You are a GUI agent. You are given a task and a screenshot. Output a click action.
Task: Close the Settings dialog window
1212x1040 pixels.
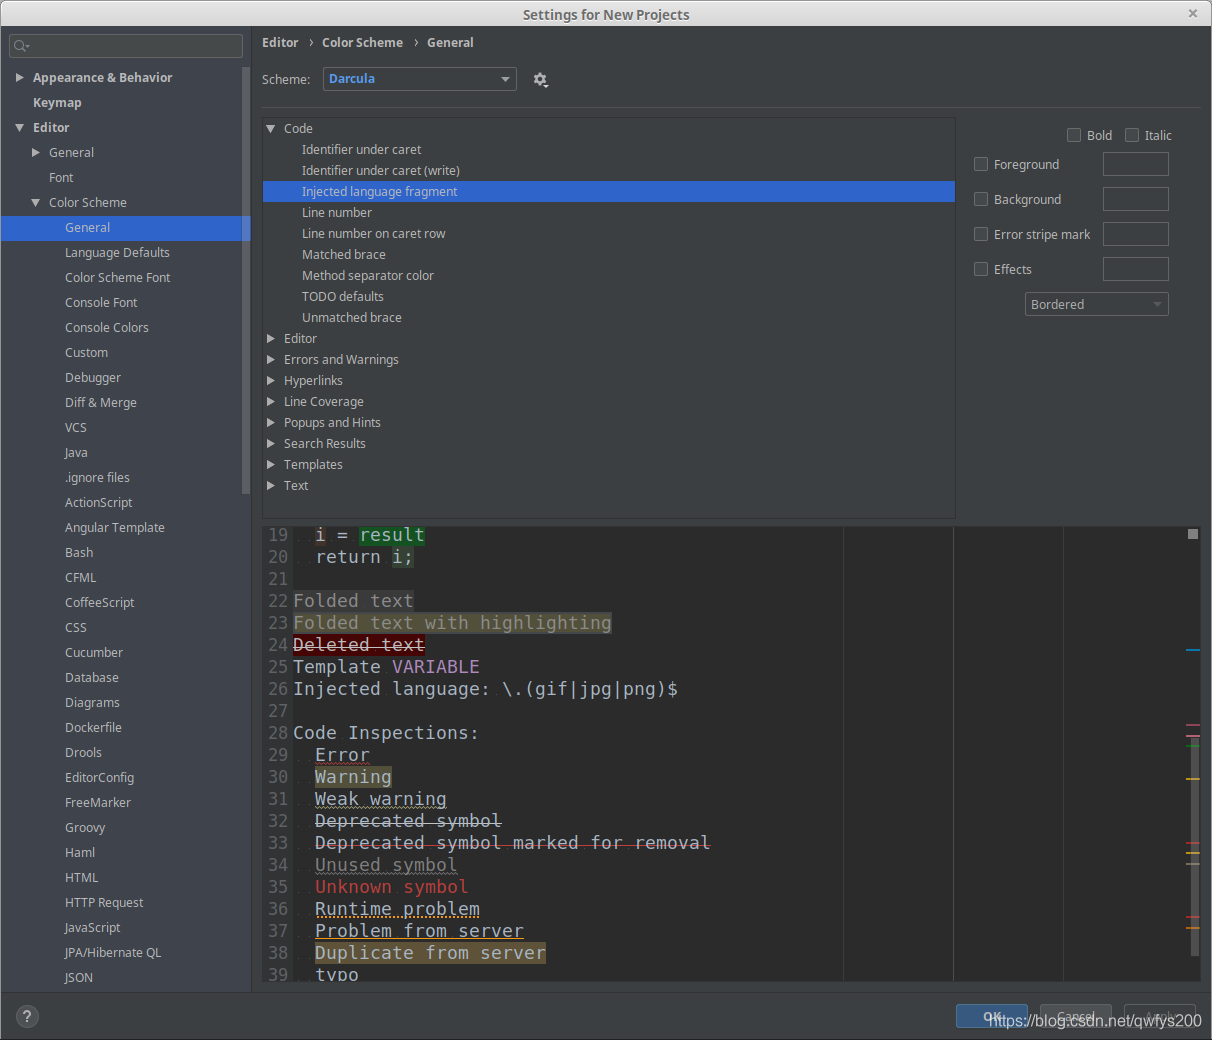(x=1192, y=14)
